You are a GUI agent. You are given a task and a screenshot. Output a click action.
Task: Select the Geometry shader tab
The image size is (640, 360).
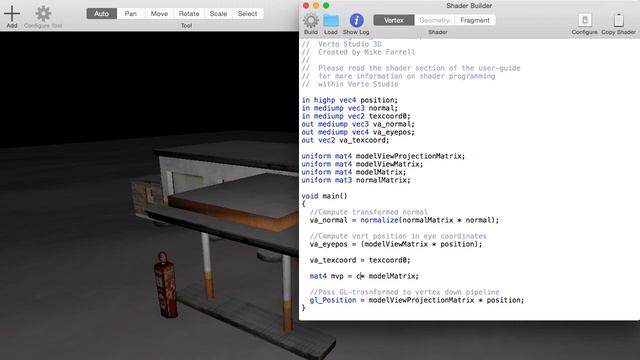434,20
